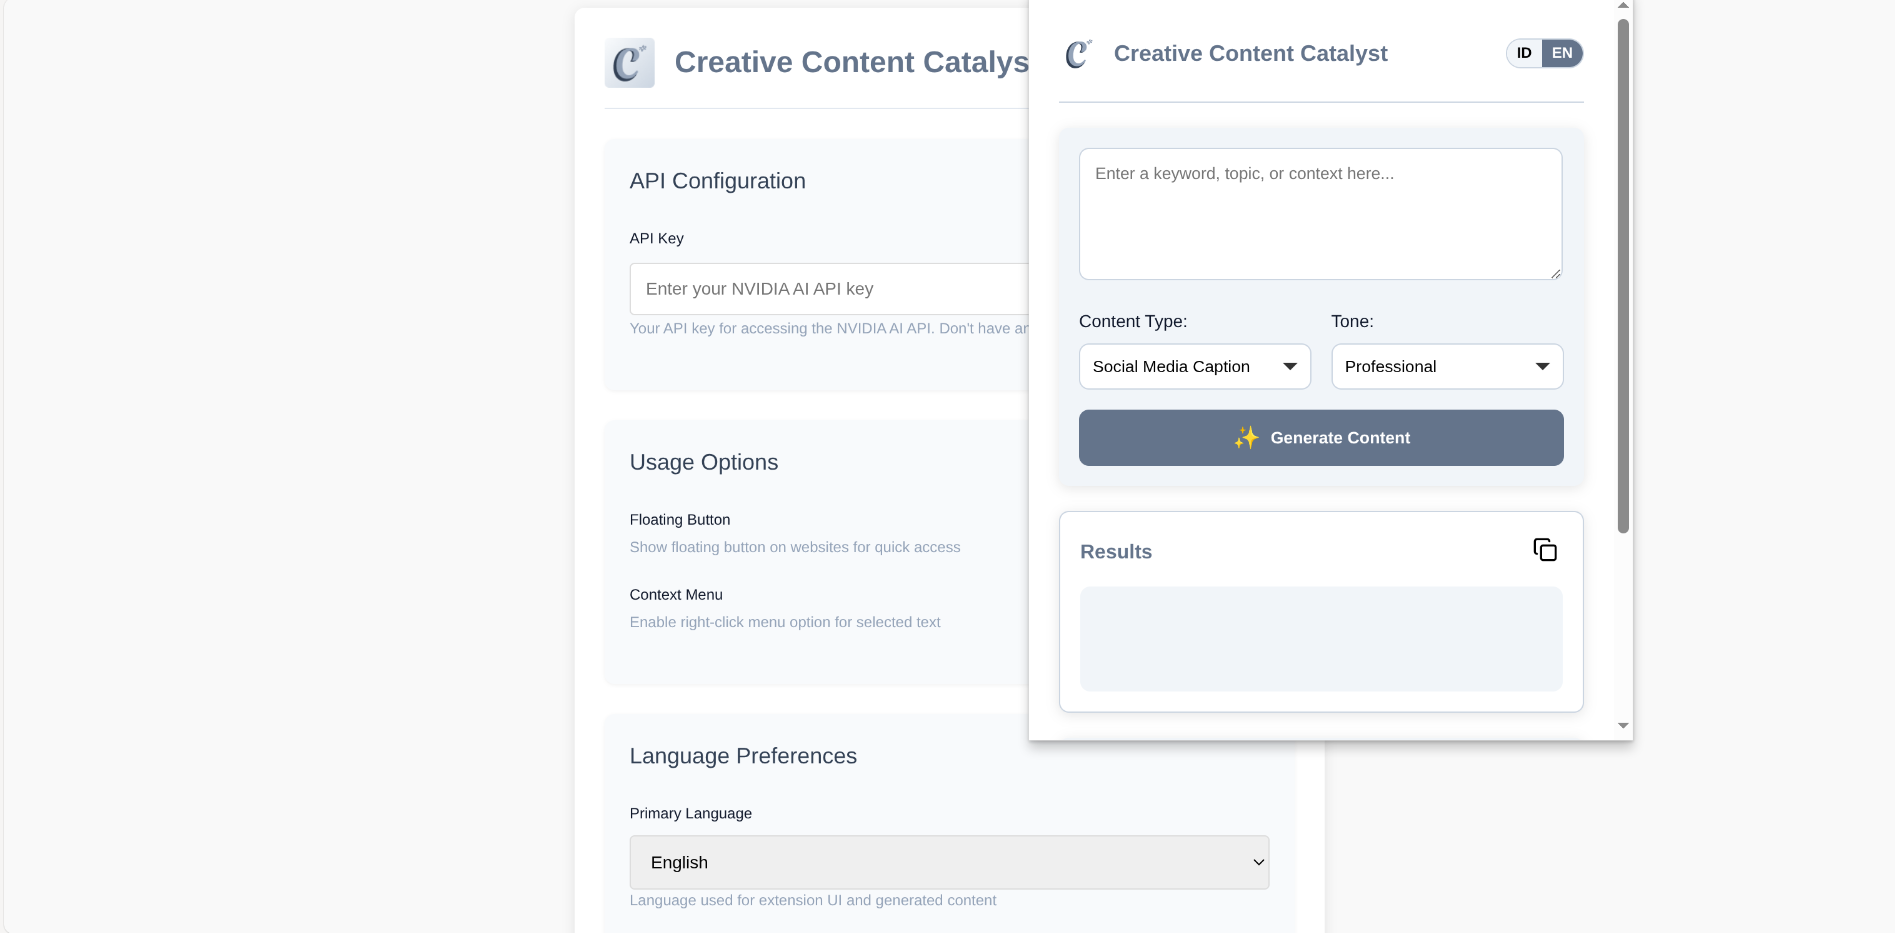Open the Primary Language dropdown set to English
The width and height of the screenshot is (1895, 933).
948,861
